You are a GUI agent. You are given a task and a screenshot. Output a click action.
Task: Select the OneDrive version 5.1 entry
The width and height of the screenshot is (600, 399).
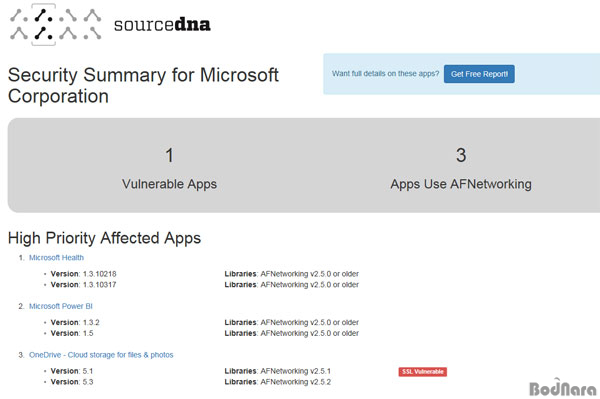[72, 371]
